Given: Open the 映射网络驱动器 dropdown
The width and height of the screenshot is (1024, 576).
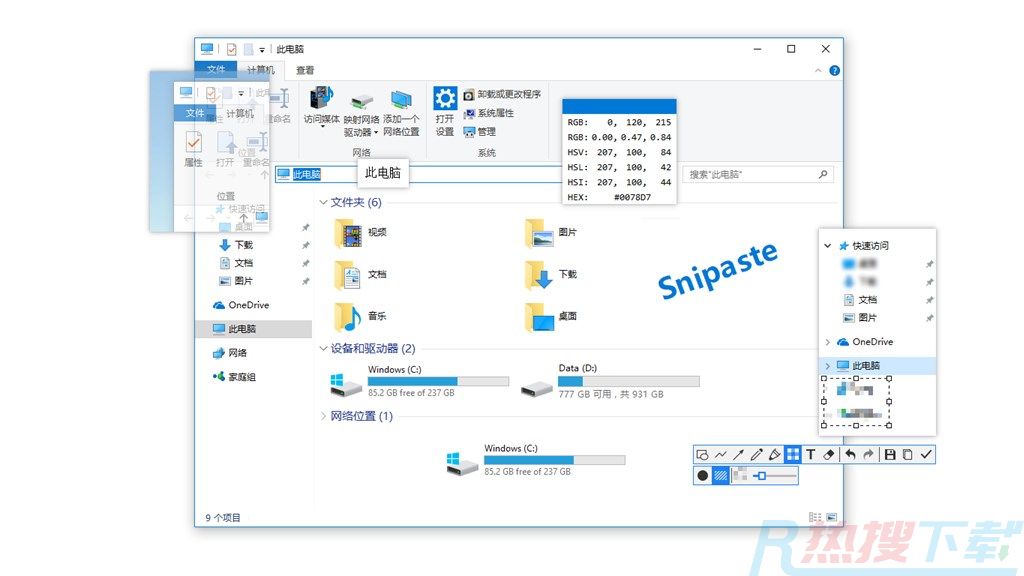Looking at the screenshot, I should pos(361,113).
